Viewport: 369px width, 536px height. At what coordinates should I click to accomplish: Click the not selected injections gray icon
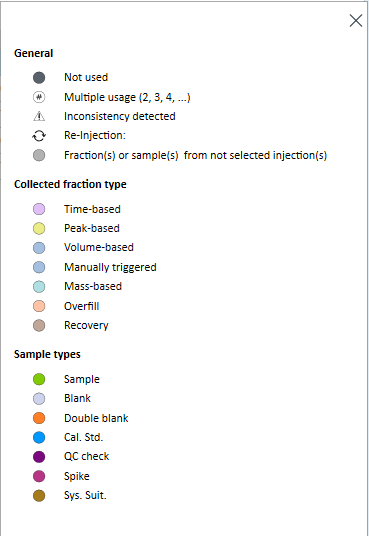tap(39, 155)
